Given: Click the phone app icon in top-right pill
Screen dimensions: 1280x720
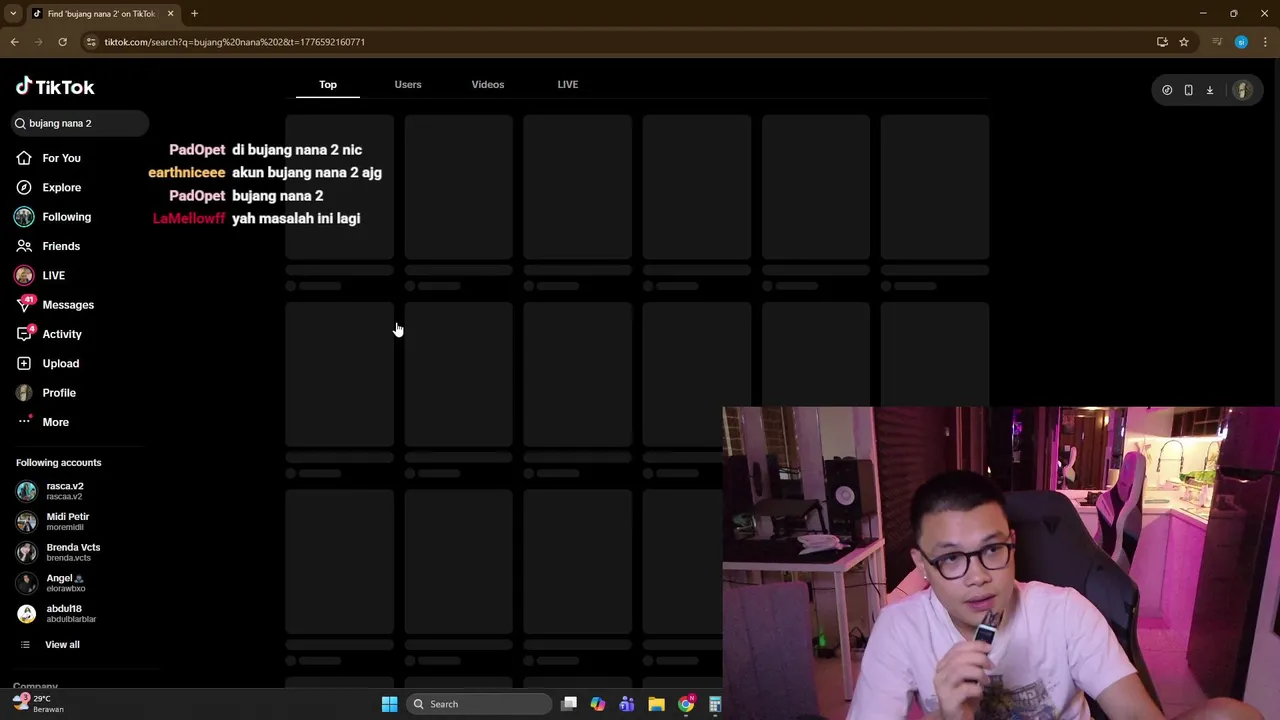Looking at the screenshot, I should pyautogui.click(x=1188, y=90).
